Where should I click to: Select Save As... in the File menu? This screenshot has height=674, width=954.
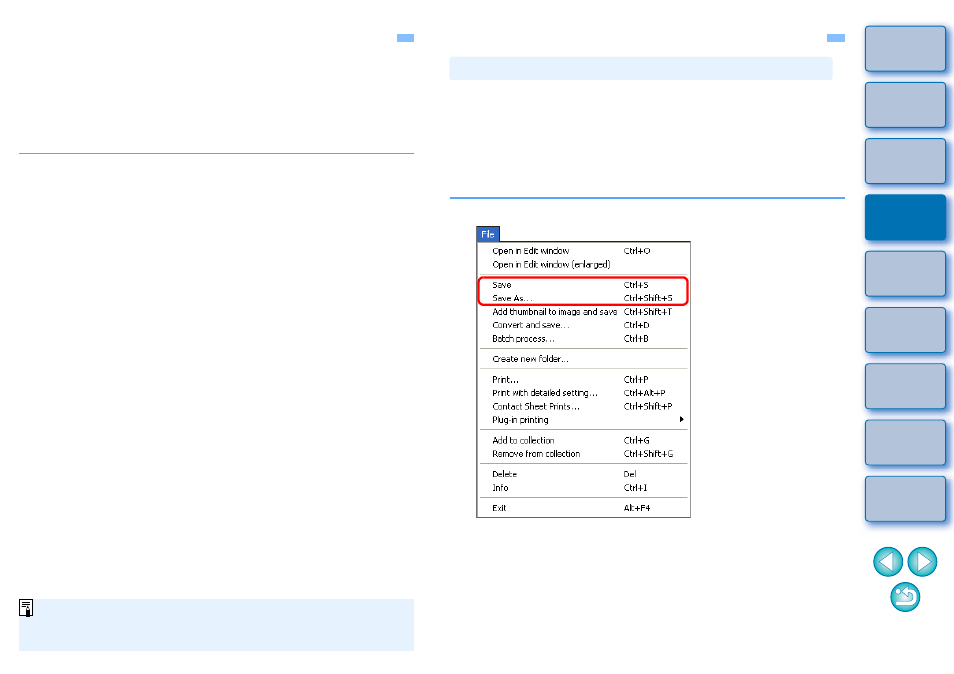pyautogui.click(x=583, y=298)
